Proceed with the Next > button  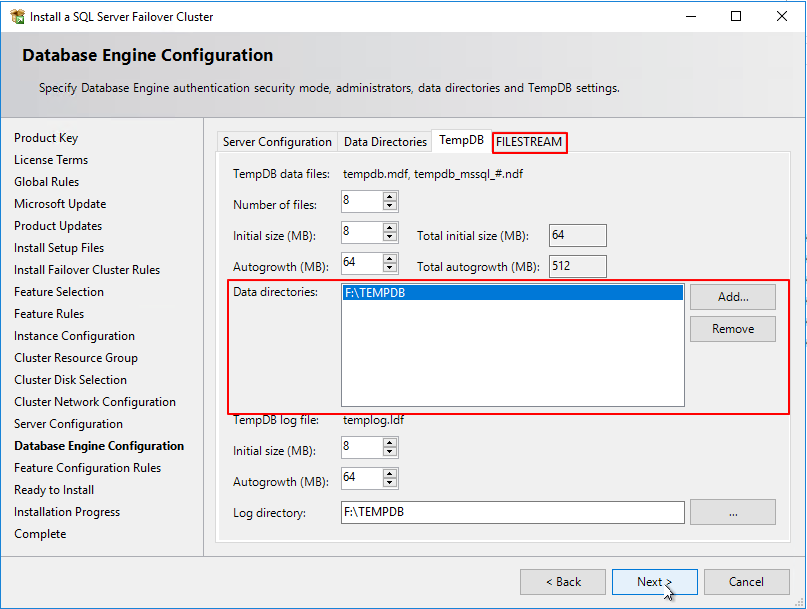pyautogui.click(x=655, y=582)
